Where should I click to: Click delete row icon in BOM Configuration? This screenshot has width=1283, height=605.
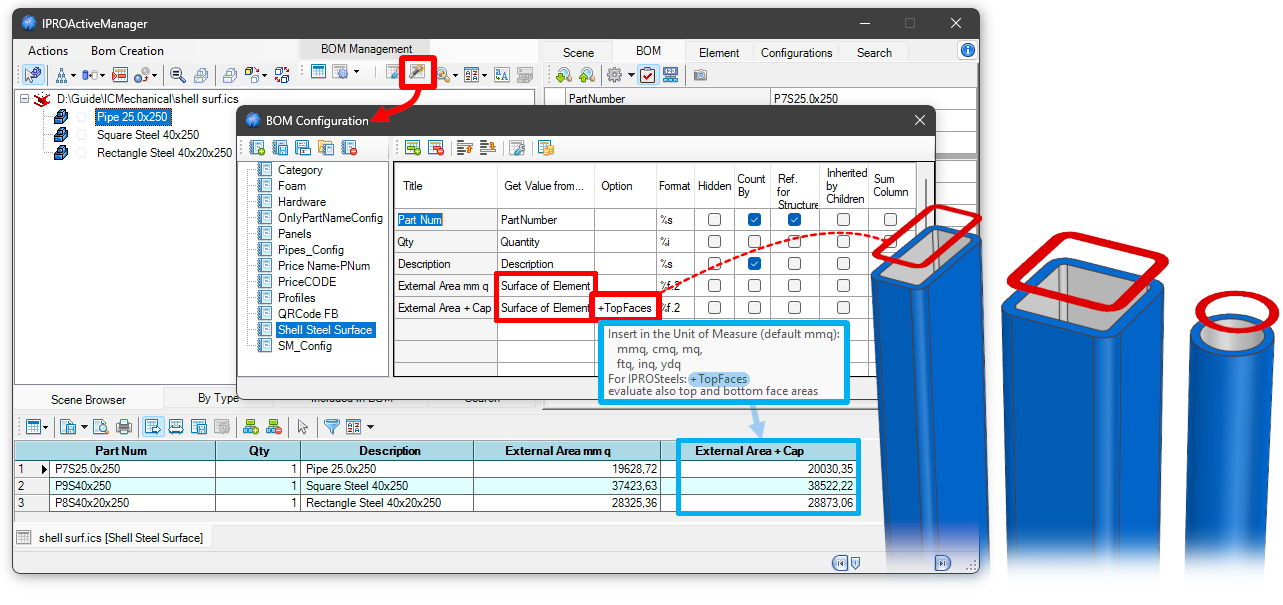pyautogui.click(x=435, y=148)
